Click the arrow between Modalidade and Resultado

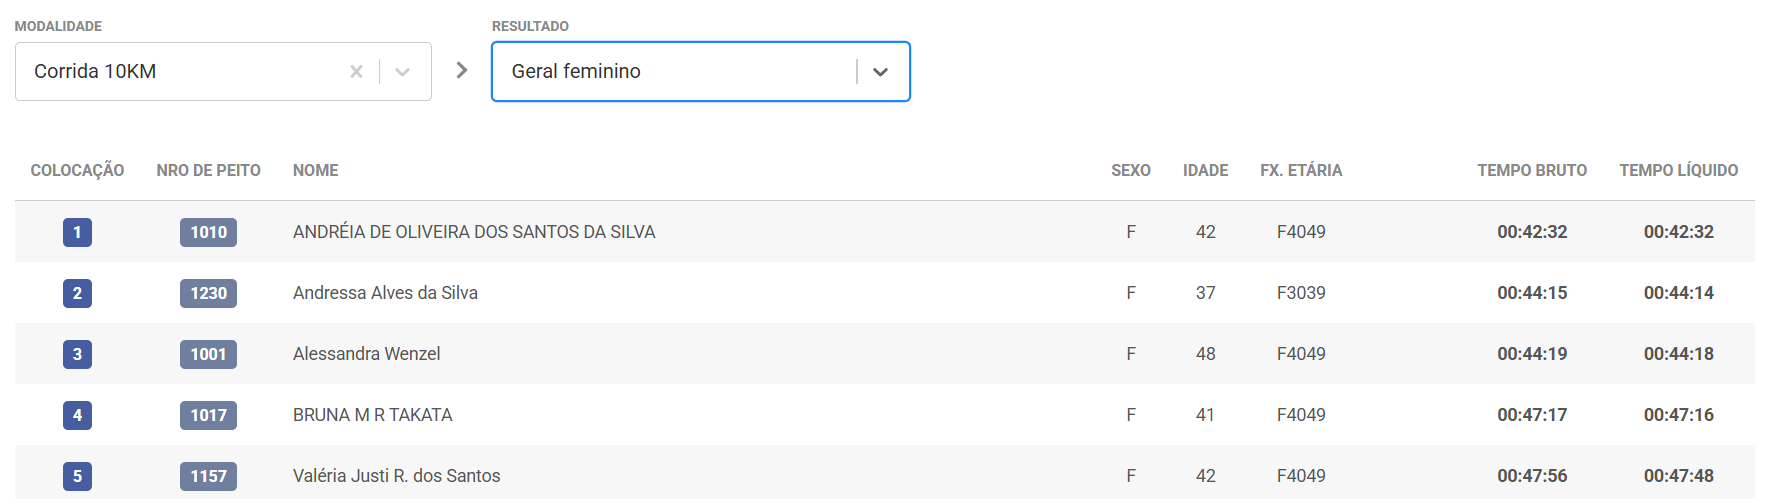[x=461, y=70]
